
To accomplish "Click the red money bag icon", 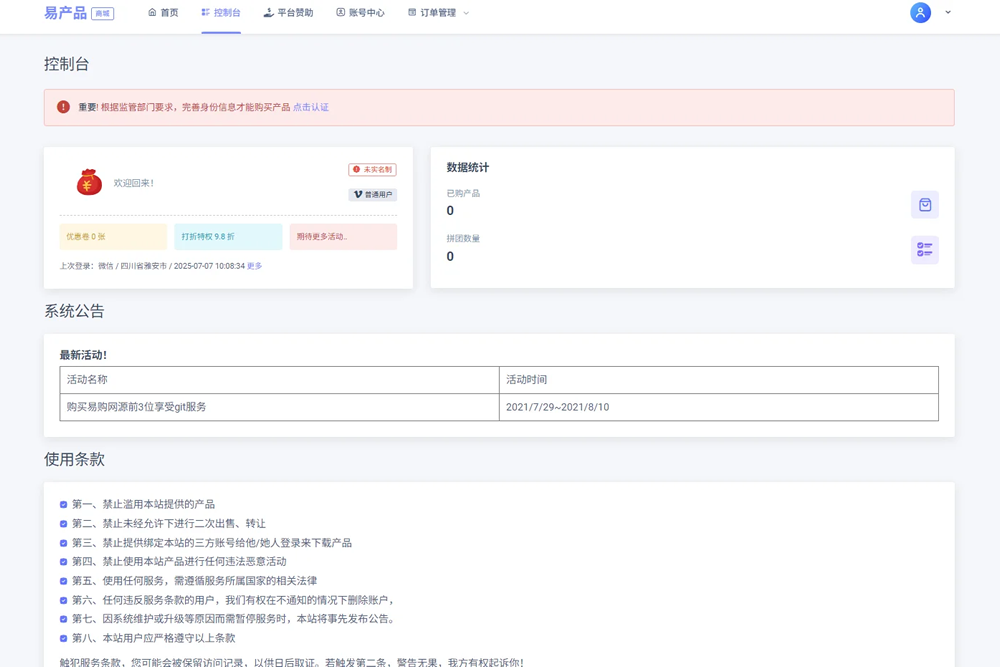I will pos(89,182).
